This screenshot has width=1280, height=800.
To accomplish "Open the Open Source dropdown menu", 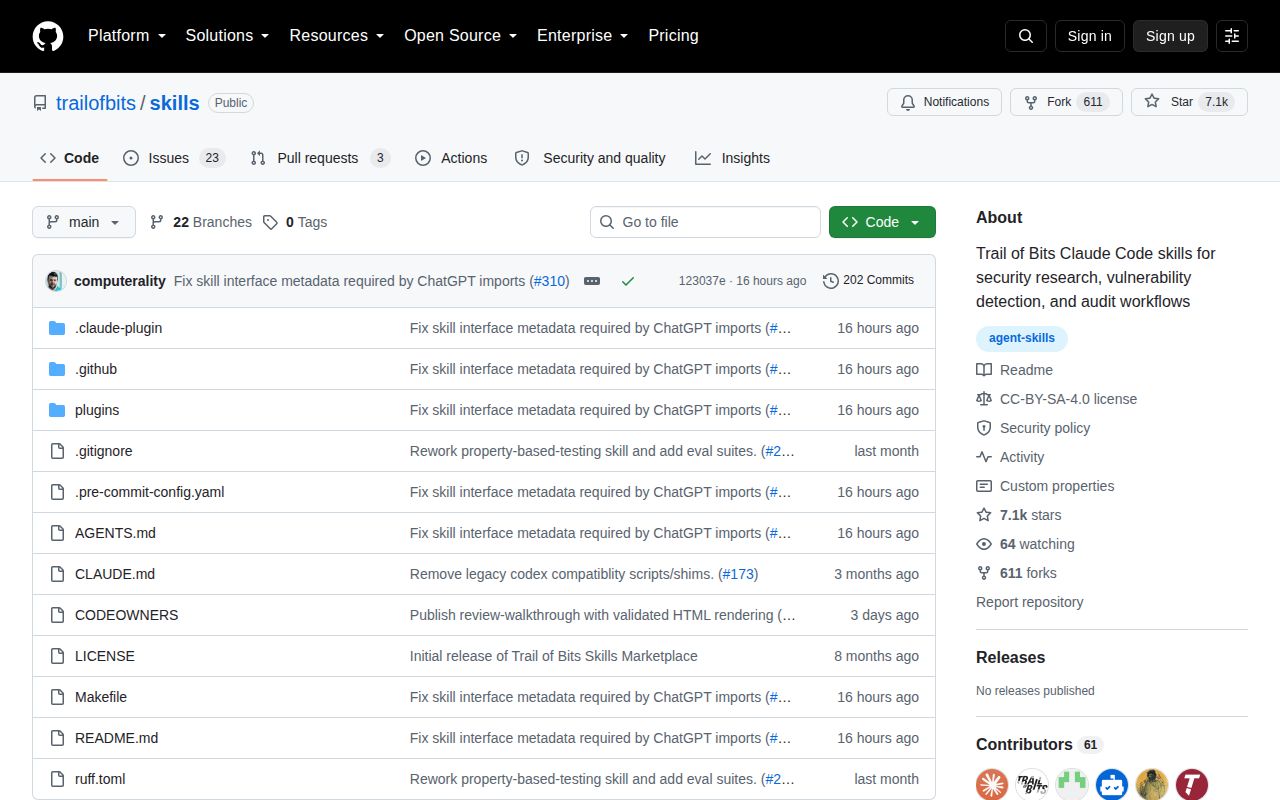I will (461, 36).
